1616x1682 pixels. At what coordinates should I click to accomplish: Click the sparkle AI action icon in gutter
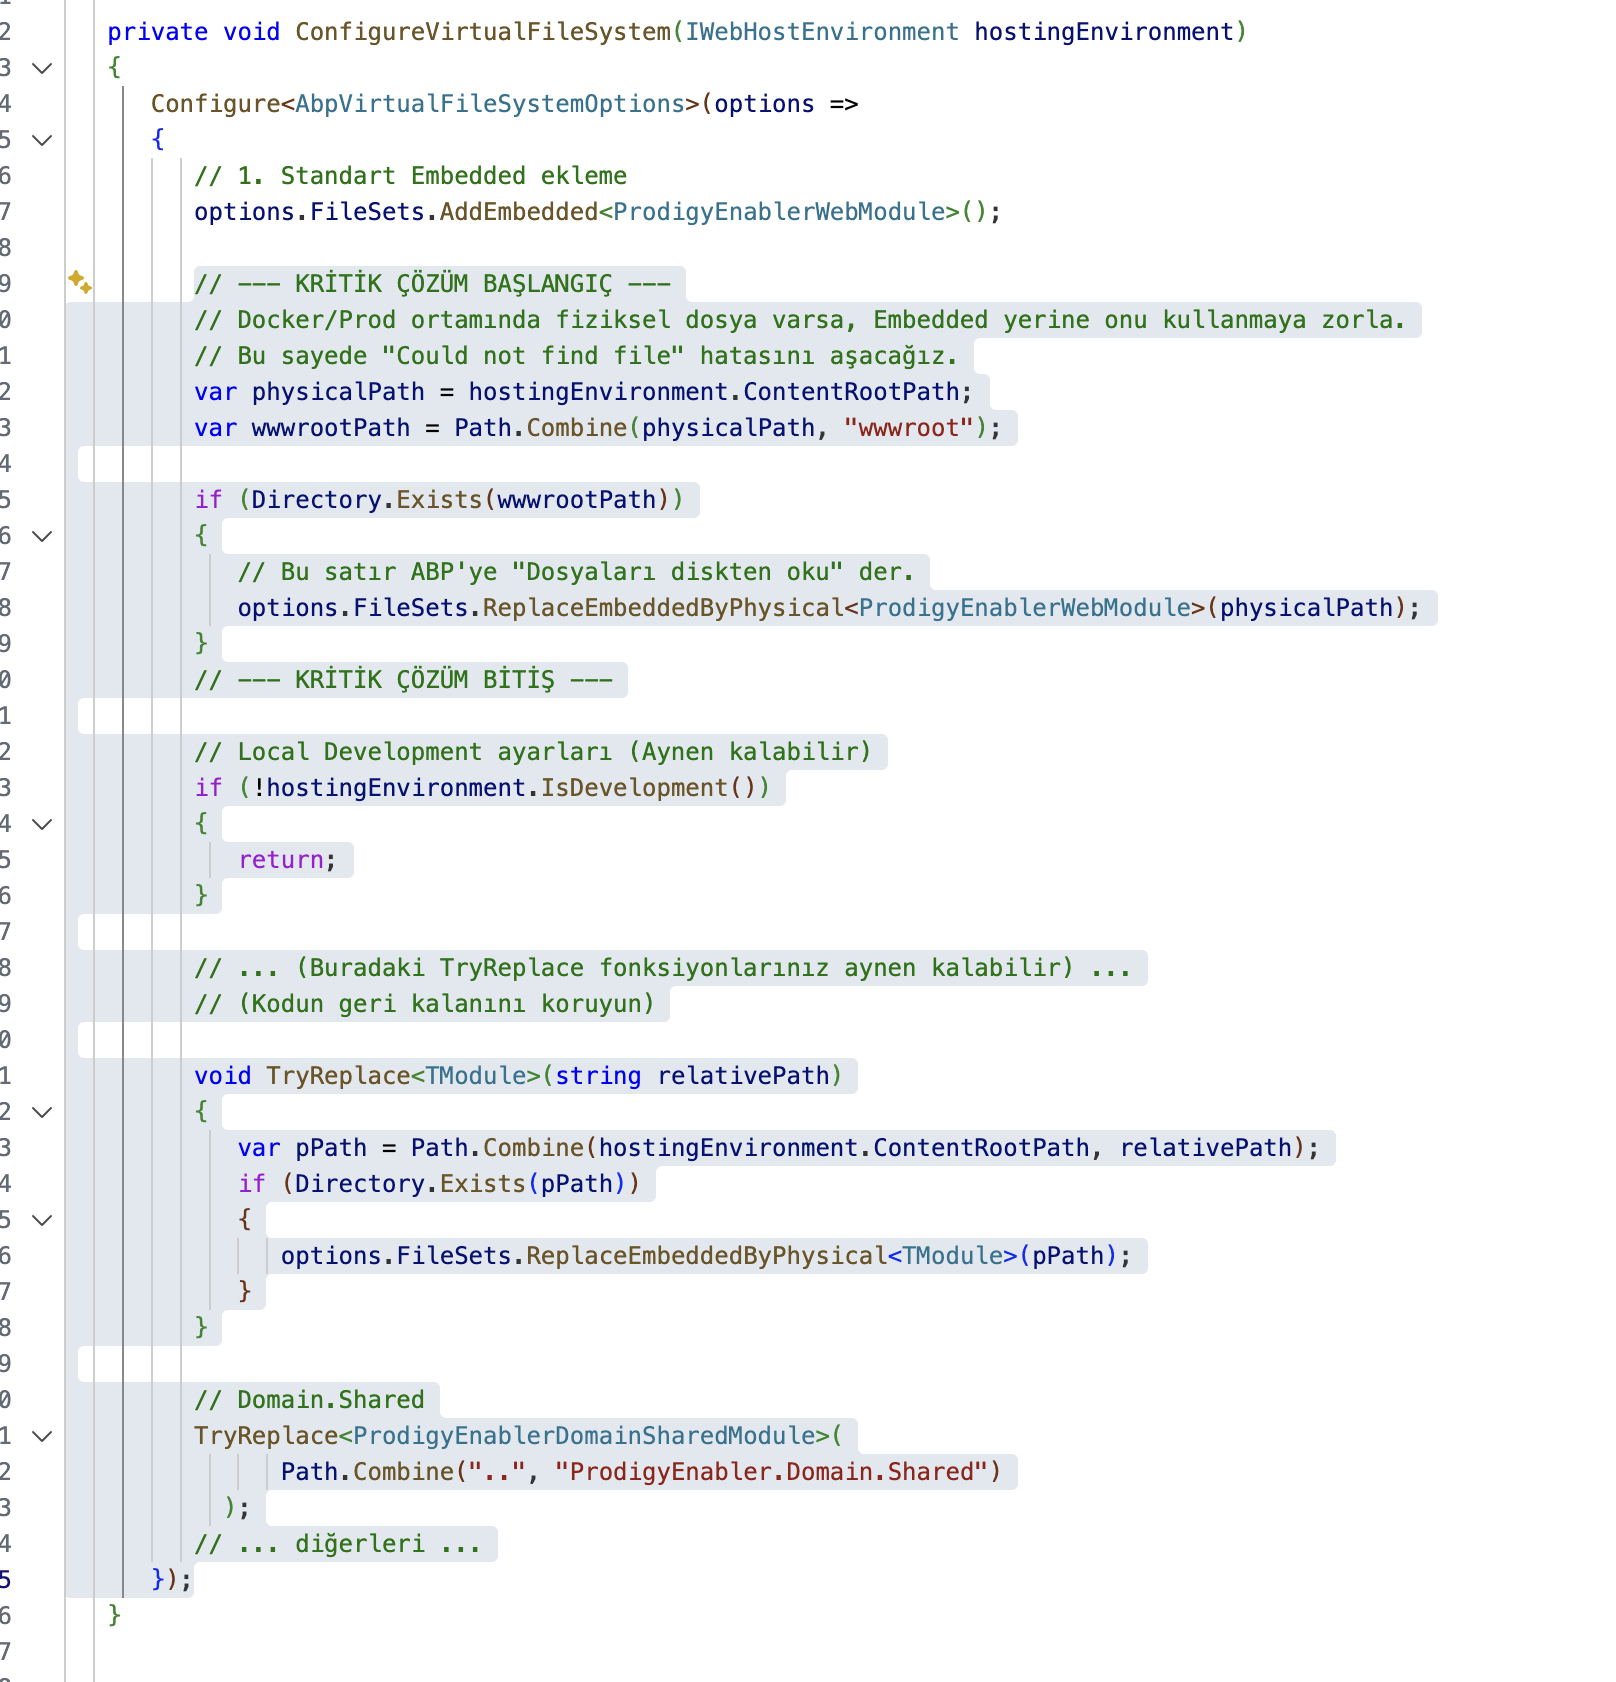coord(80,283)
